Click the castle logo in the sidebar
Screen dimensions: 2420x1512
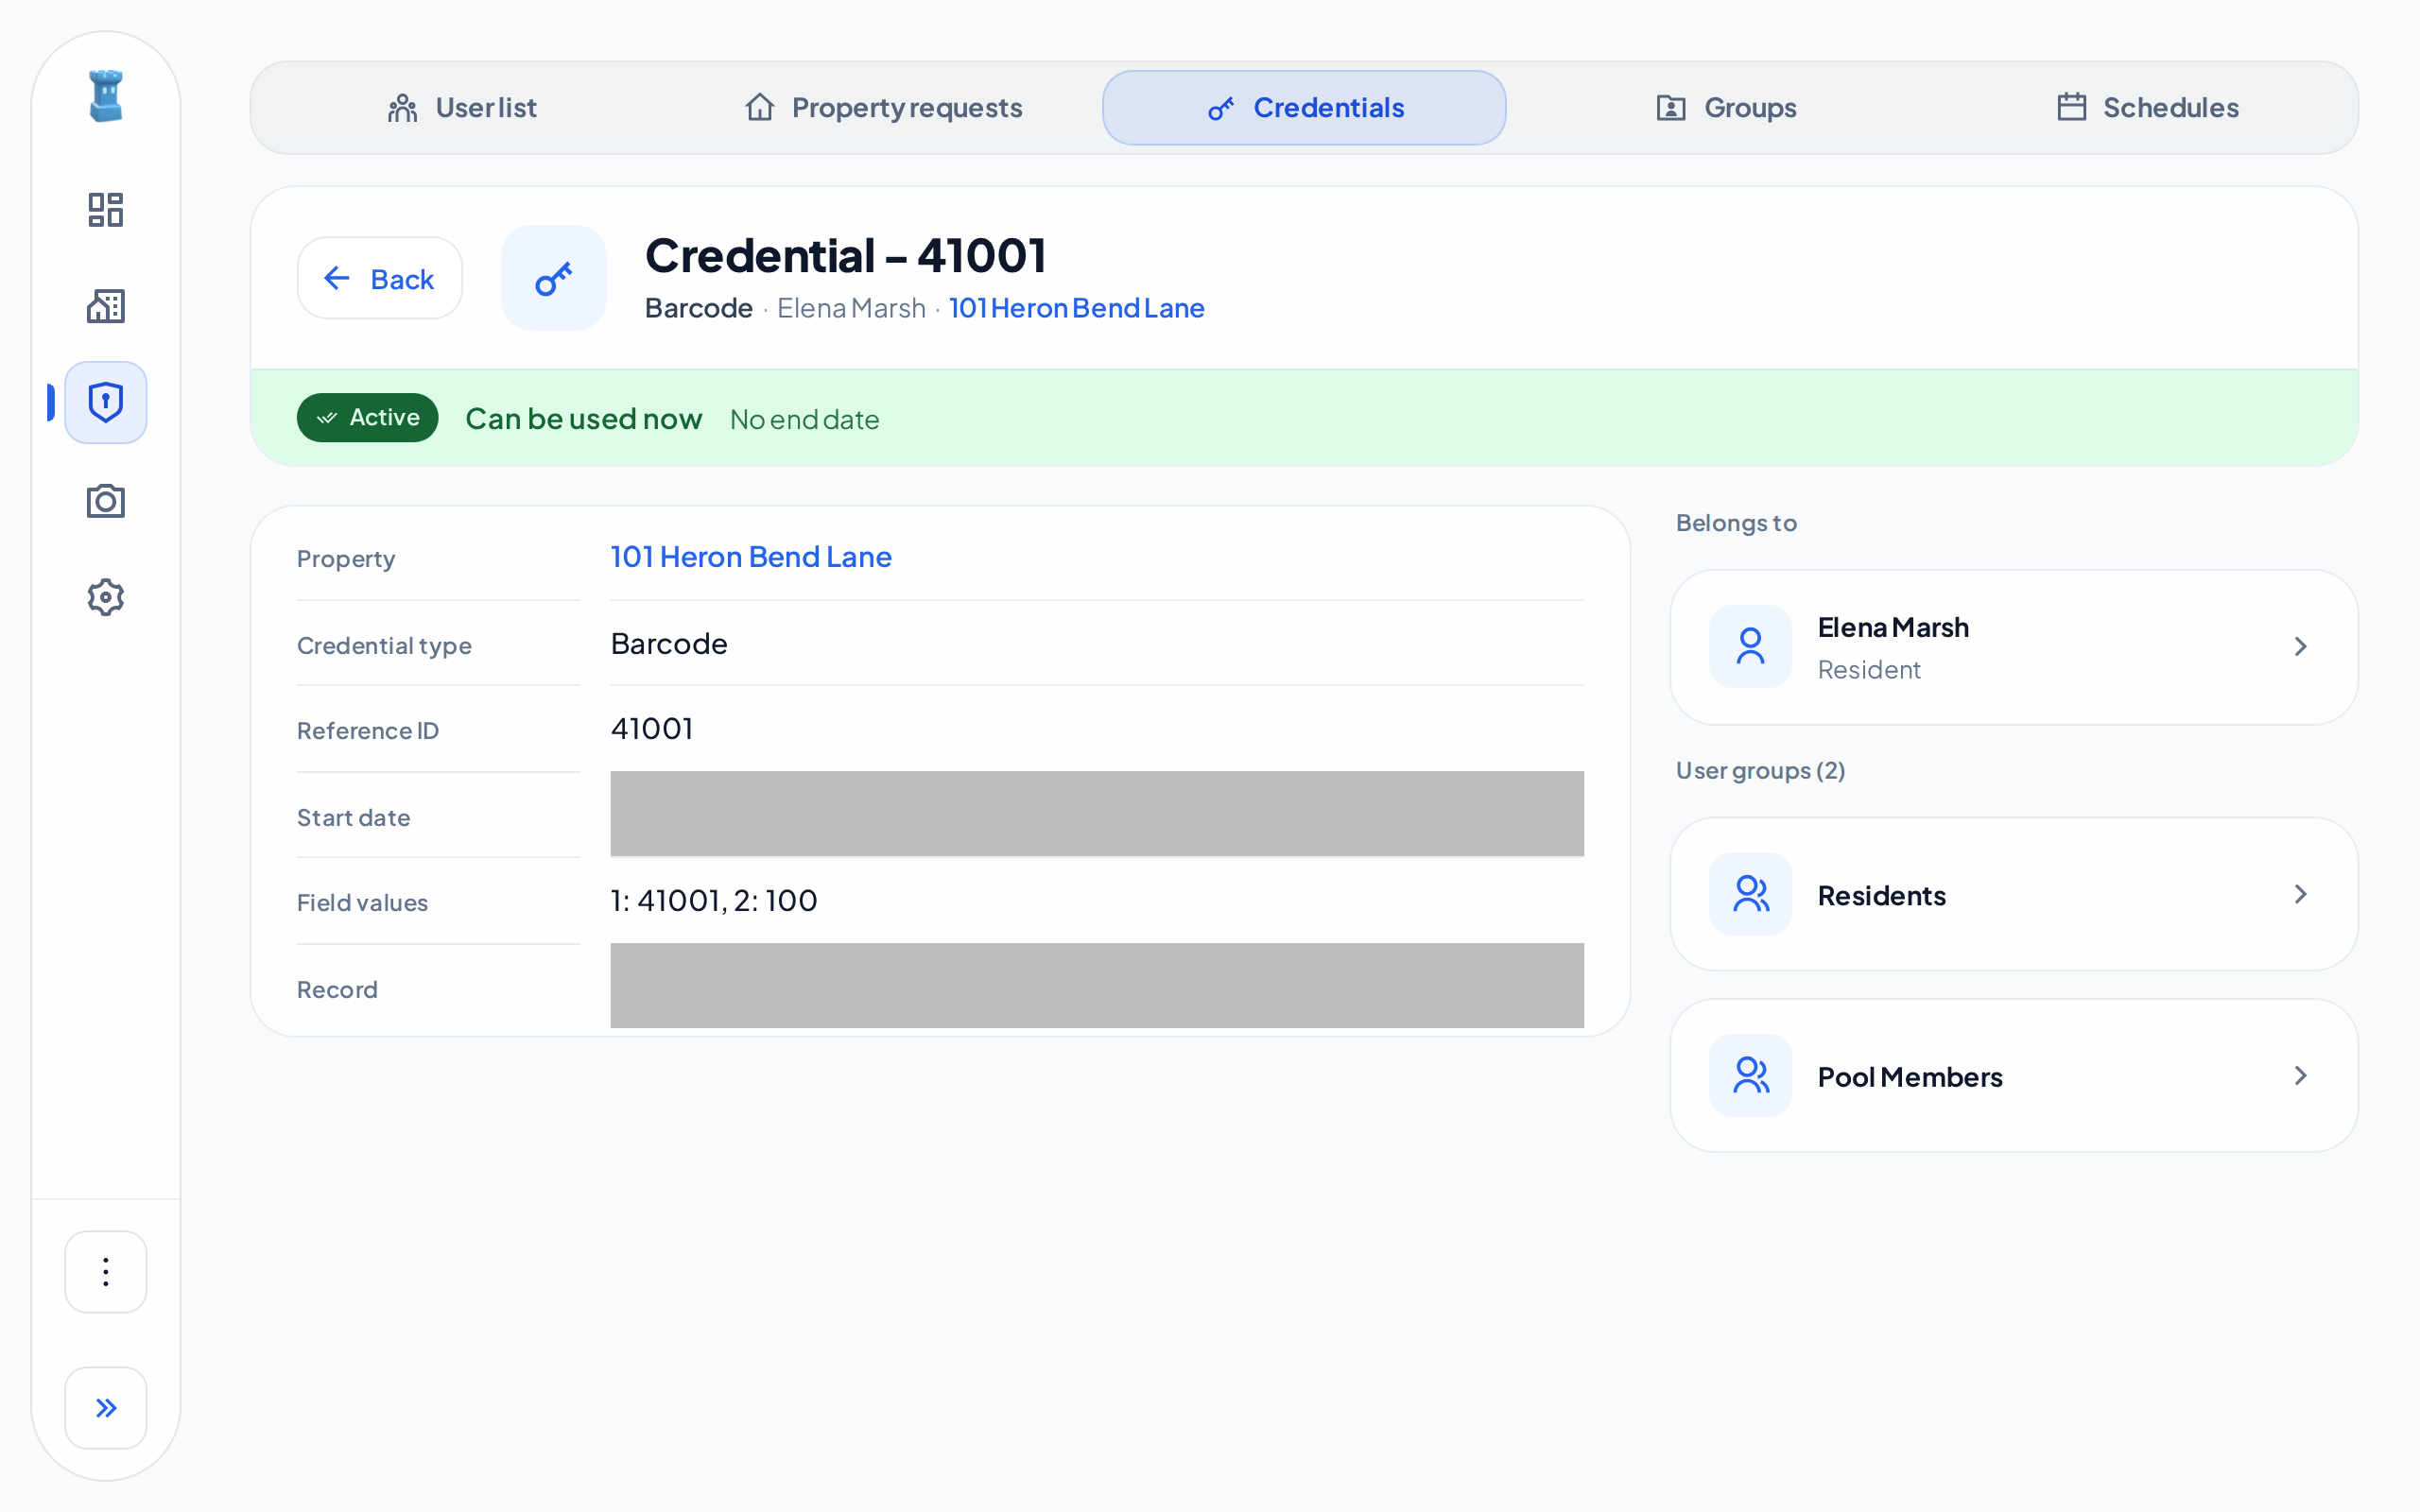click(x=105, y=96)
